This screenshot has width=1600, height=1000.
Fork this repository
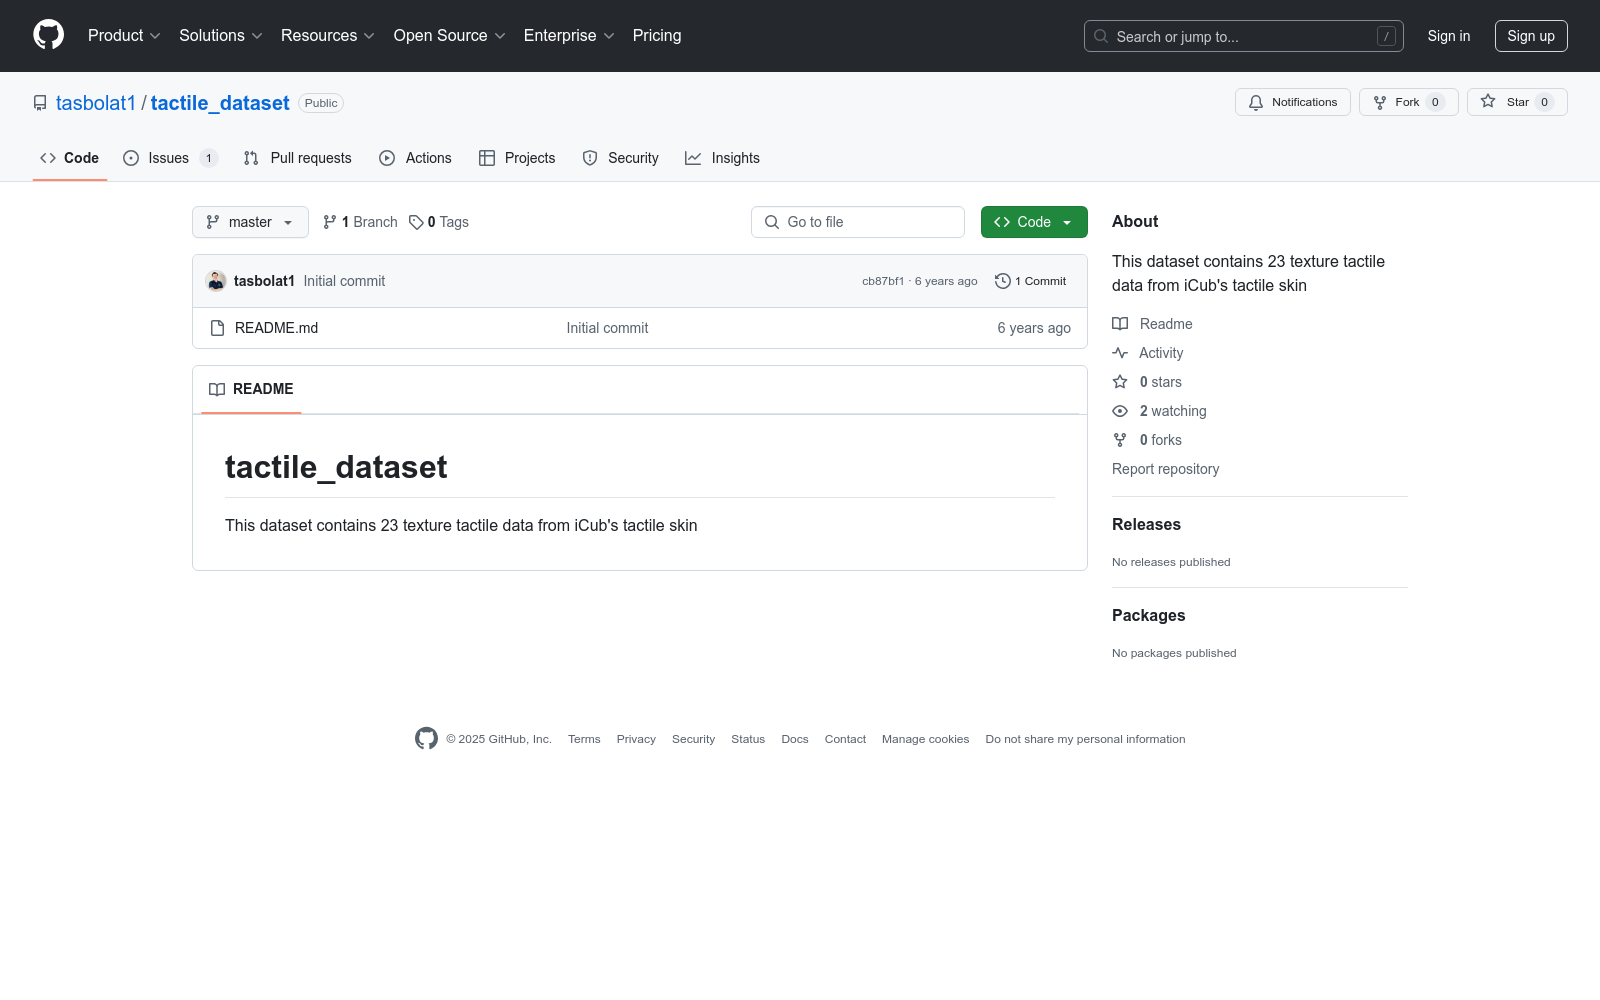coord(1409,102)
